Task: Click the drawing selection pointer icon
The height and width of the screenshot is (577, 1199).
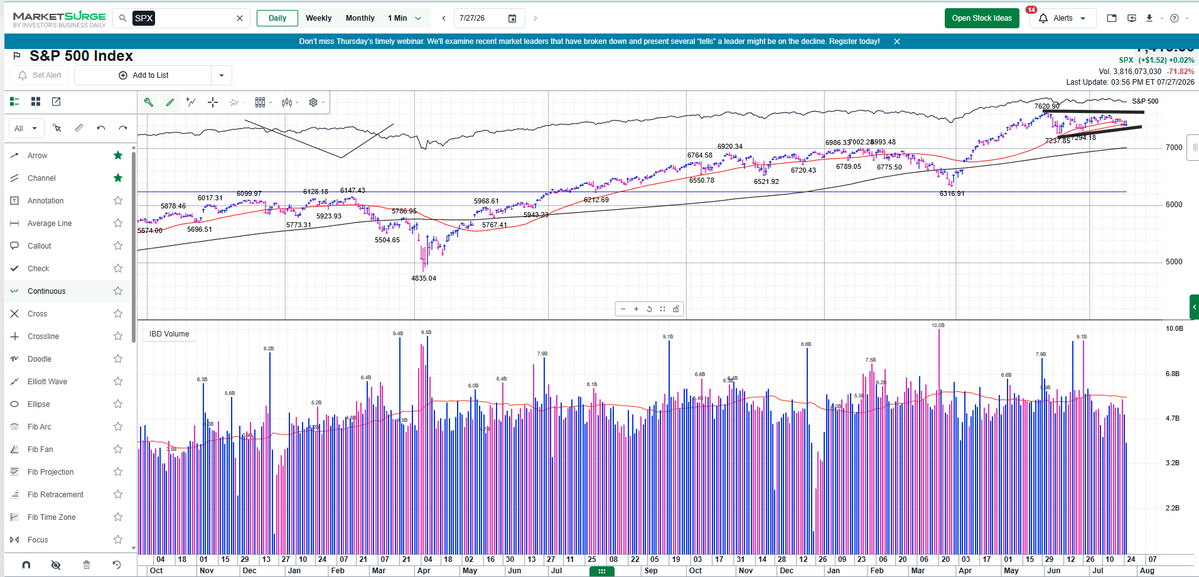Action: 57,128
